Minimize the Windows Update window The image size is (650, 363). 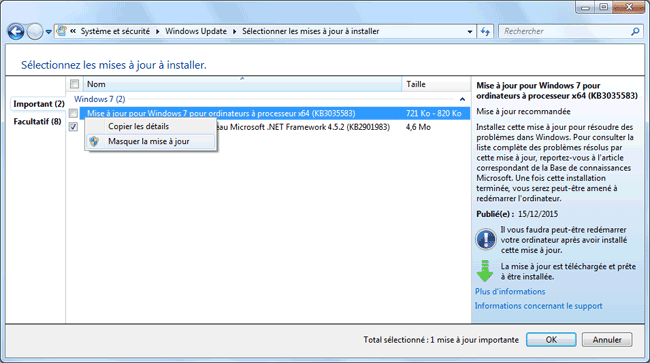585,7
